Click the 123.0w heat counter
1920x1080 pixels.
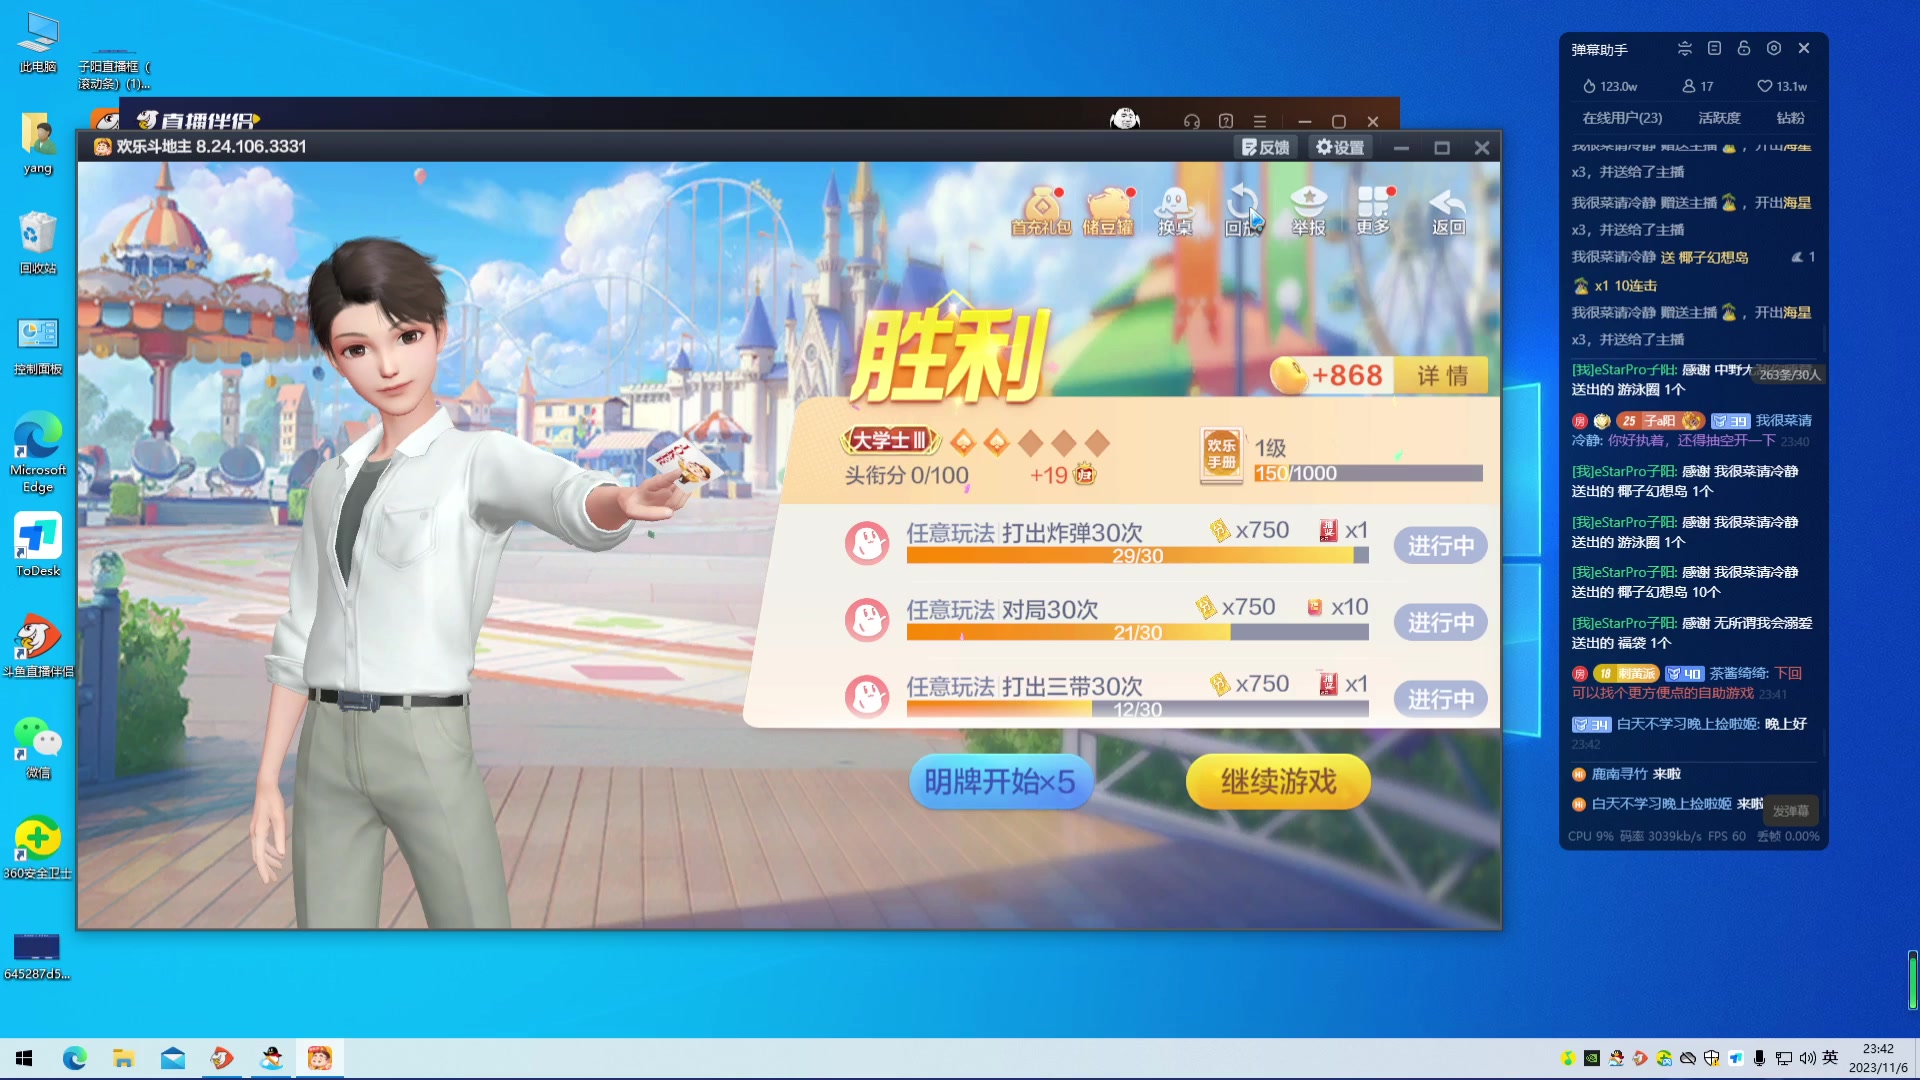click(x=1609, y=87)
